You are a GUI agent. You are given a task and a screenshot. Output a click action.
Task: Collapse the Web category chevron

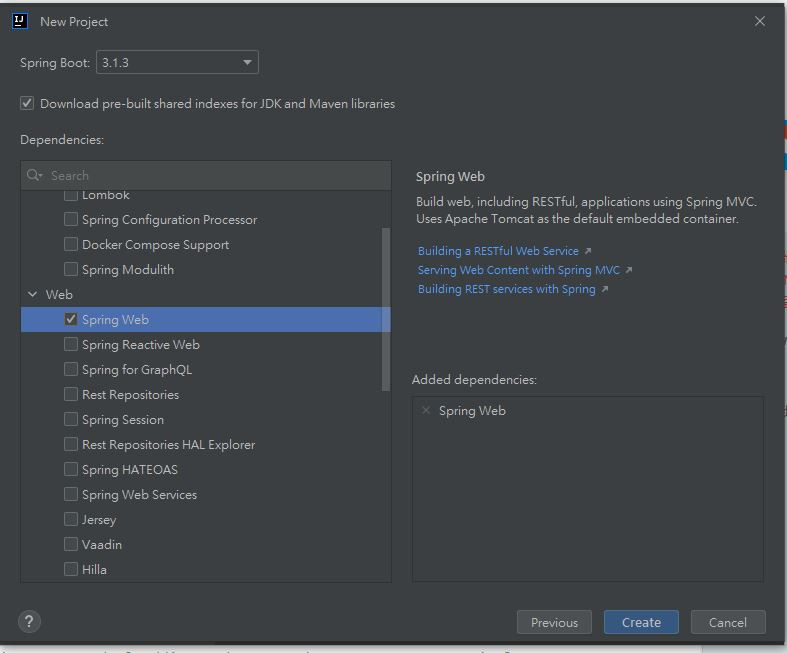coord(33,294)
